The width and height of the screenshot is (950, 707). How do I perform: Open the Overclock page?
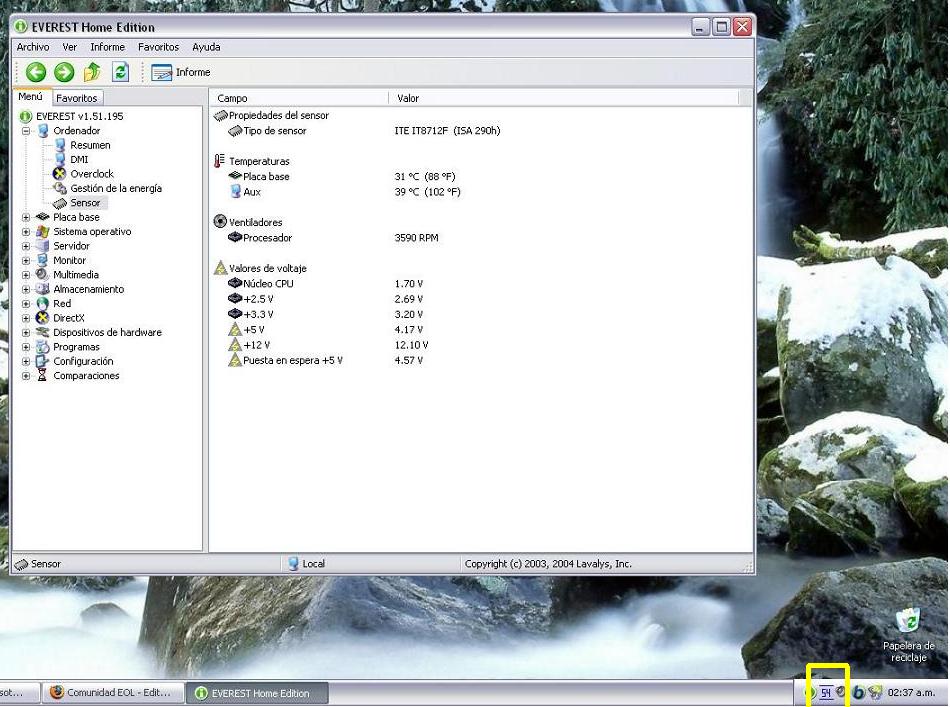point(91,174)
